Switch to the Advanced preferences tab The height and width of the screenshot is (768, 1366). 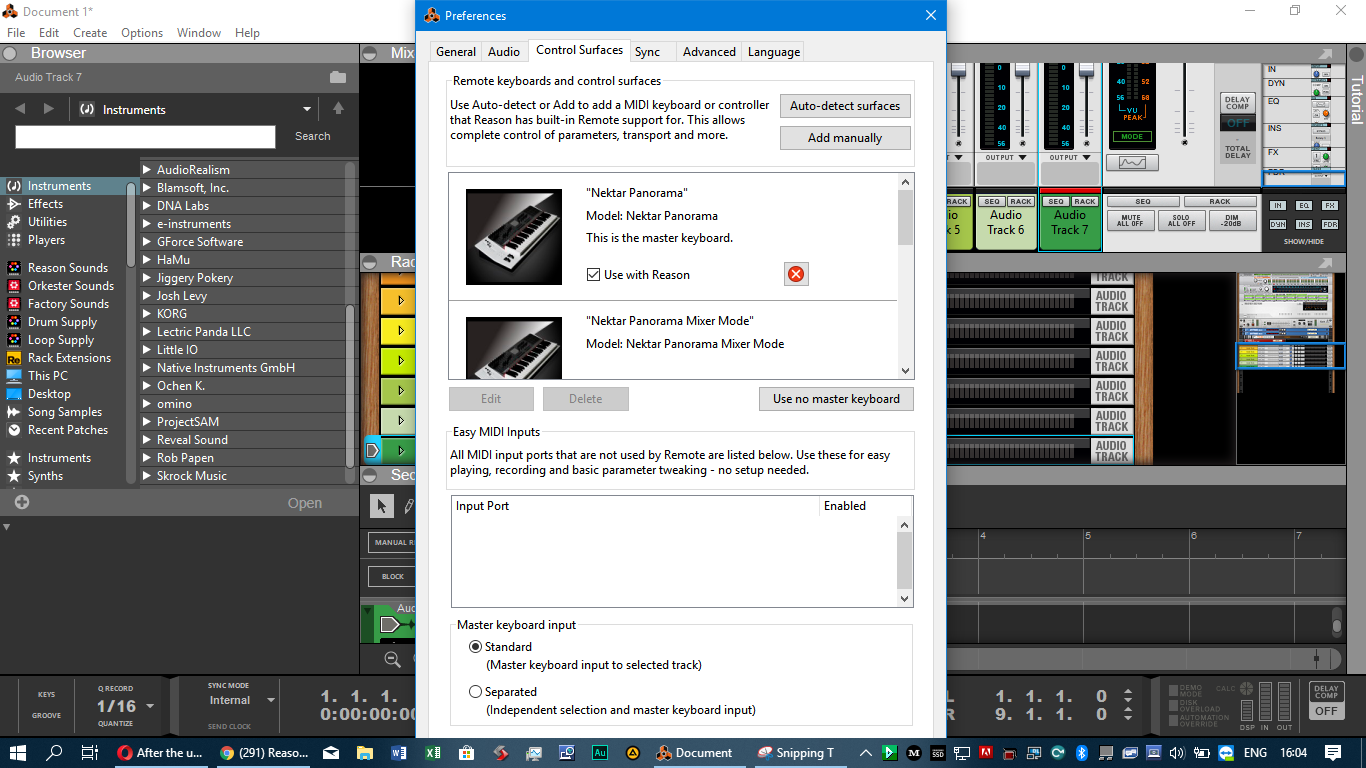[x=709, y=52]
